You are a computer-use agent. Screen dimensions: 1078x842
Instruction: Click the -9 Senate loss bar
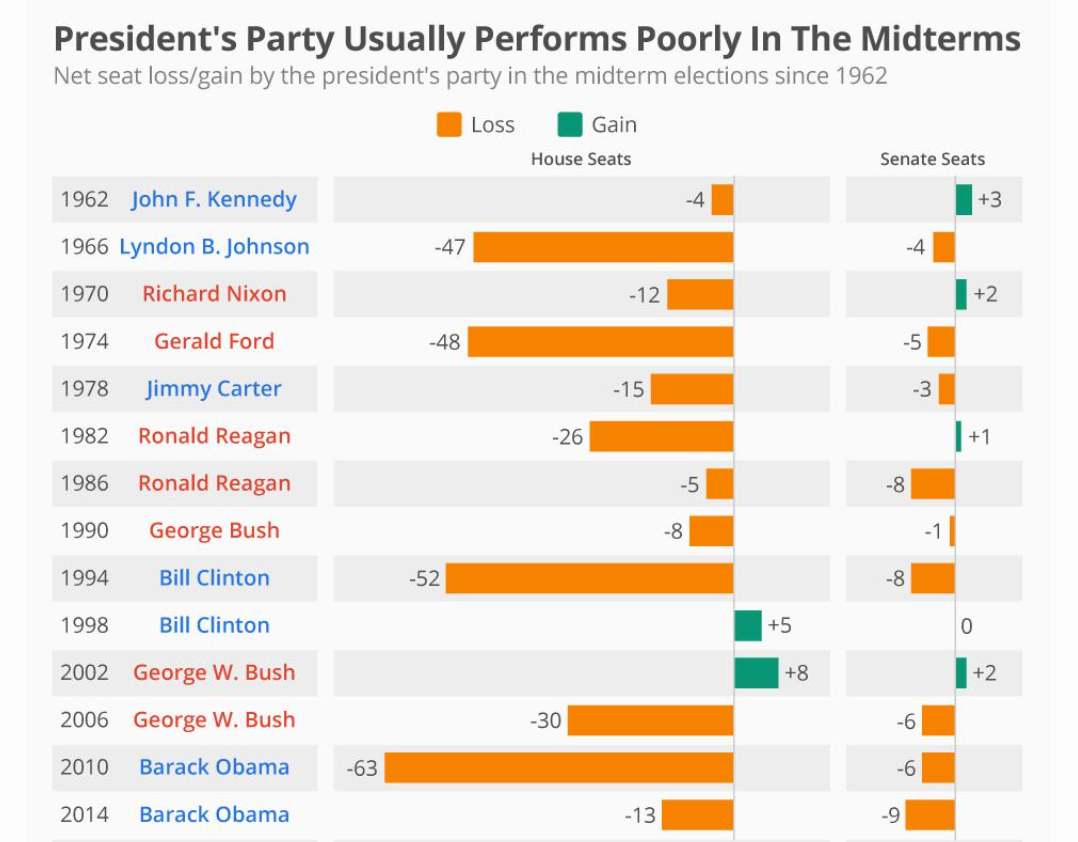pos(930,815)
